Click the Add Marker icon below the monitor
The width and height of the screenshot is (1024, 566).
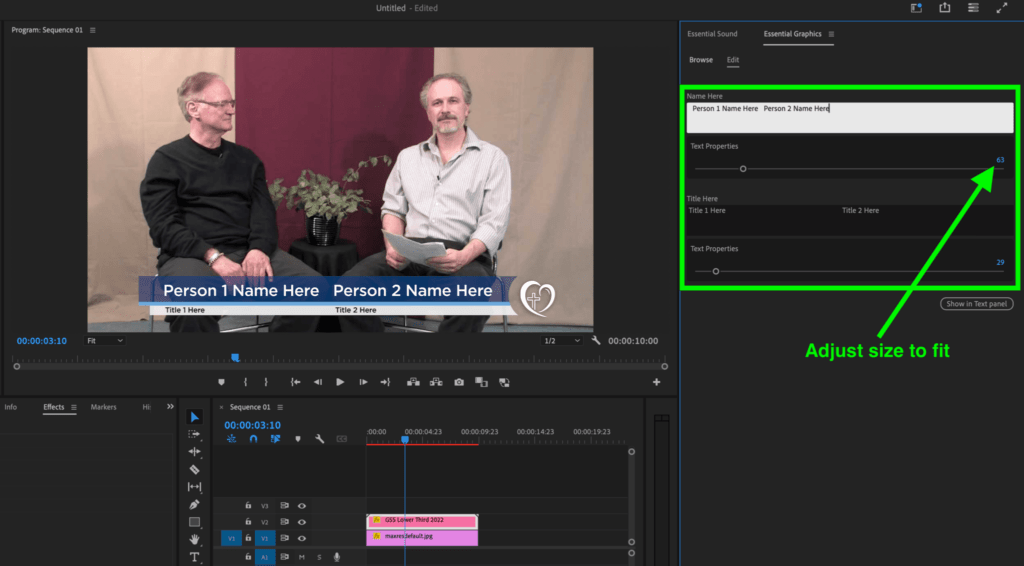tap(221, 382)
